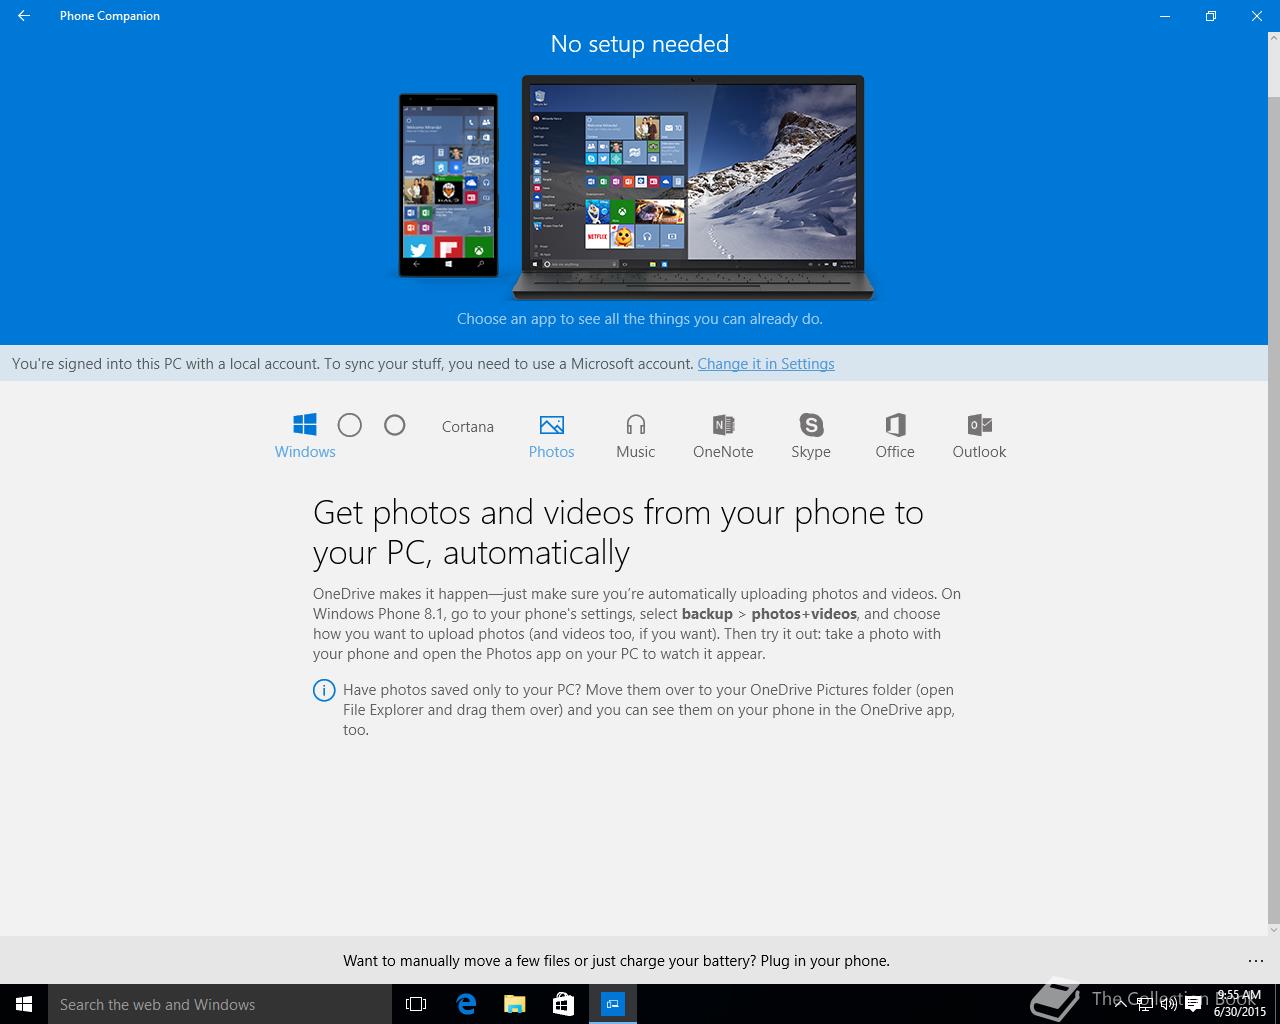
Task: Click the 'No setup needed' heading
Action: tap(640, 44)
